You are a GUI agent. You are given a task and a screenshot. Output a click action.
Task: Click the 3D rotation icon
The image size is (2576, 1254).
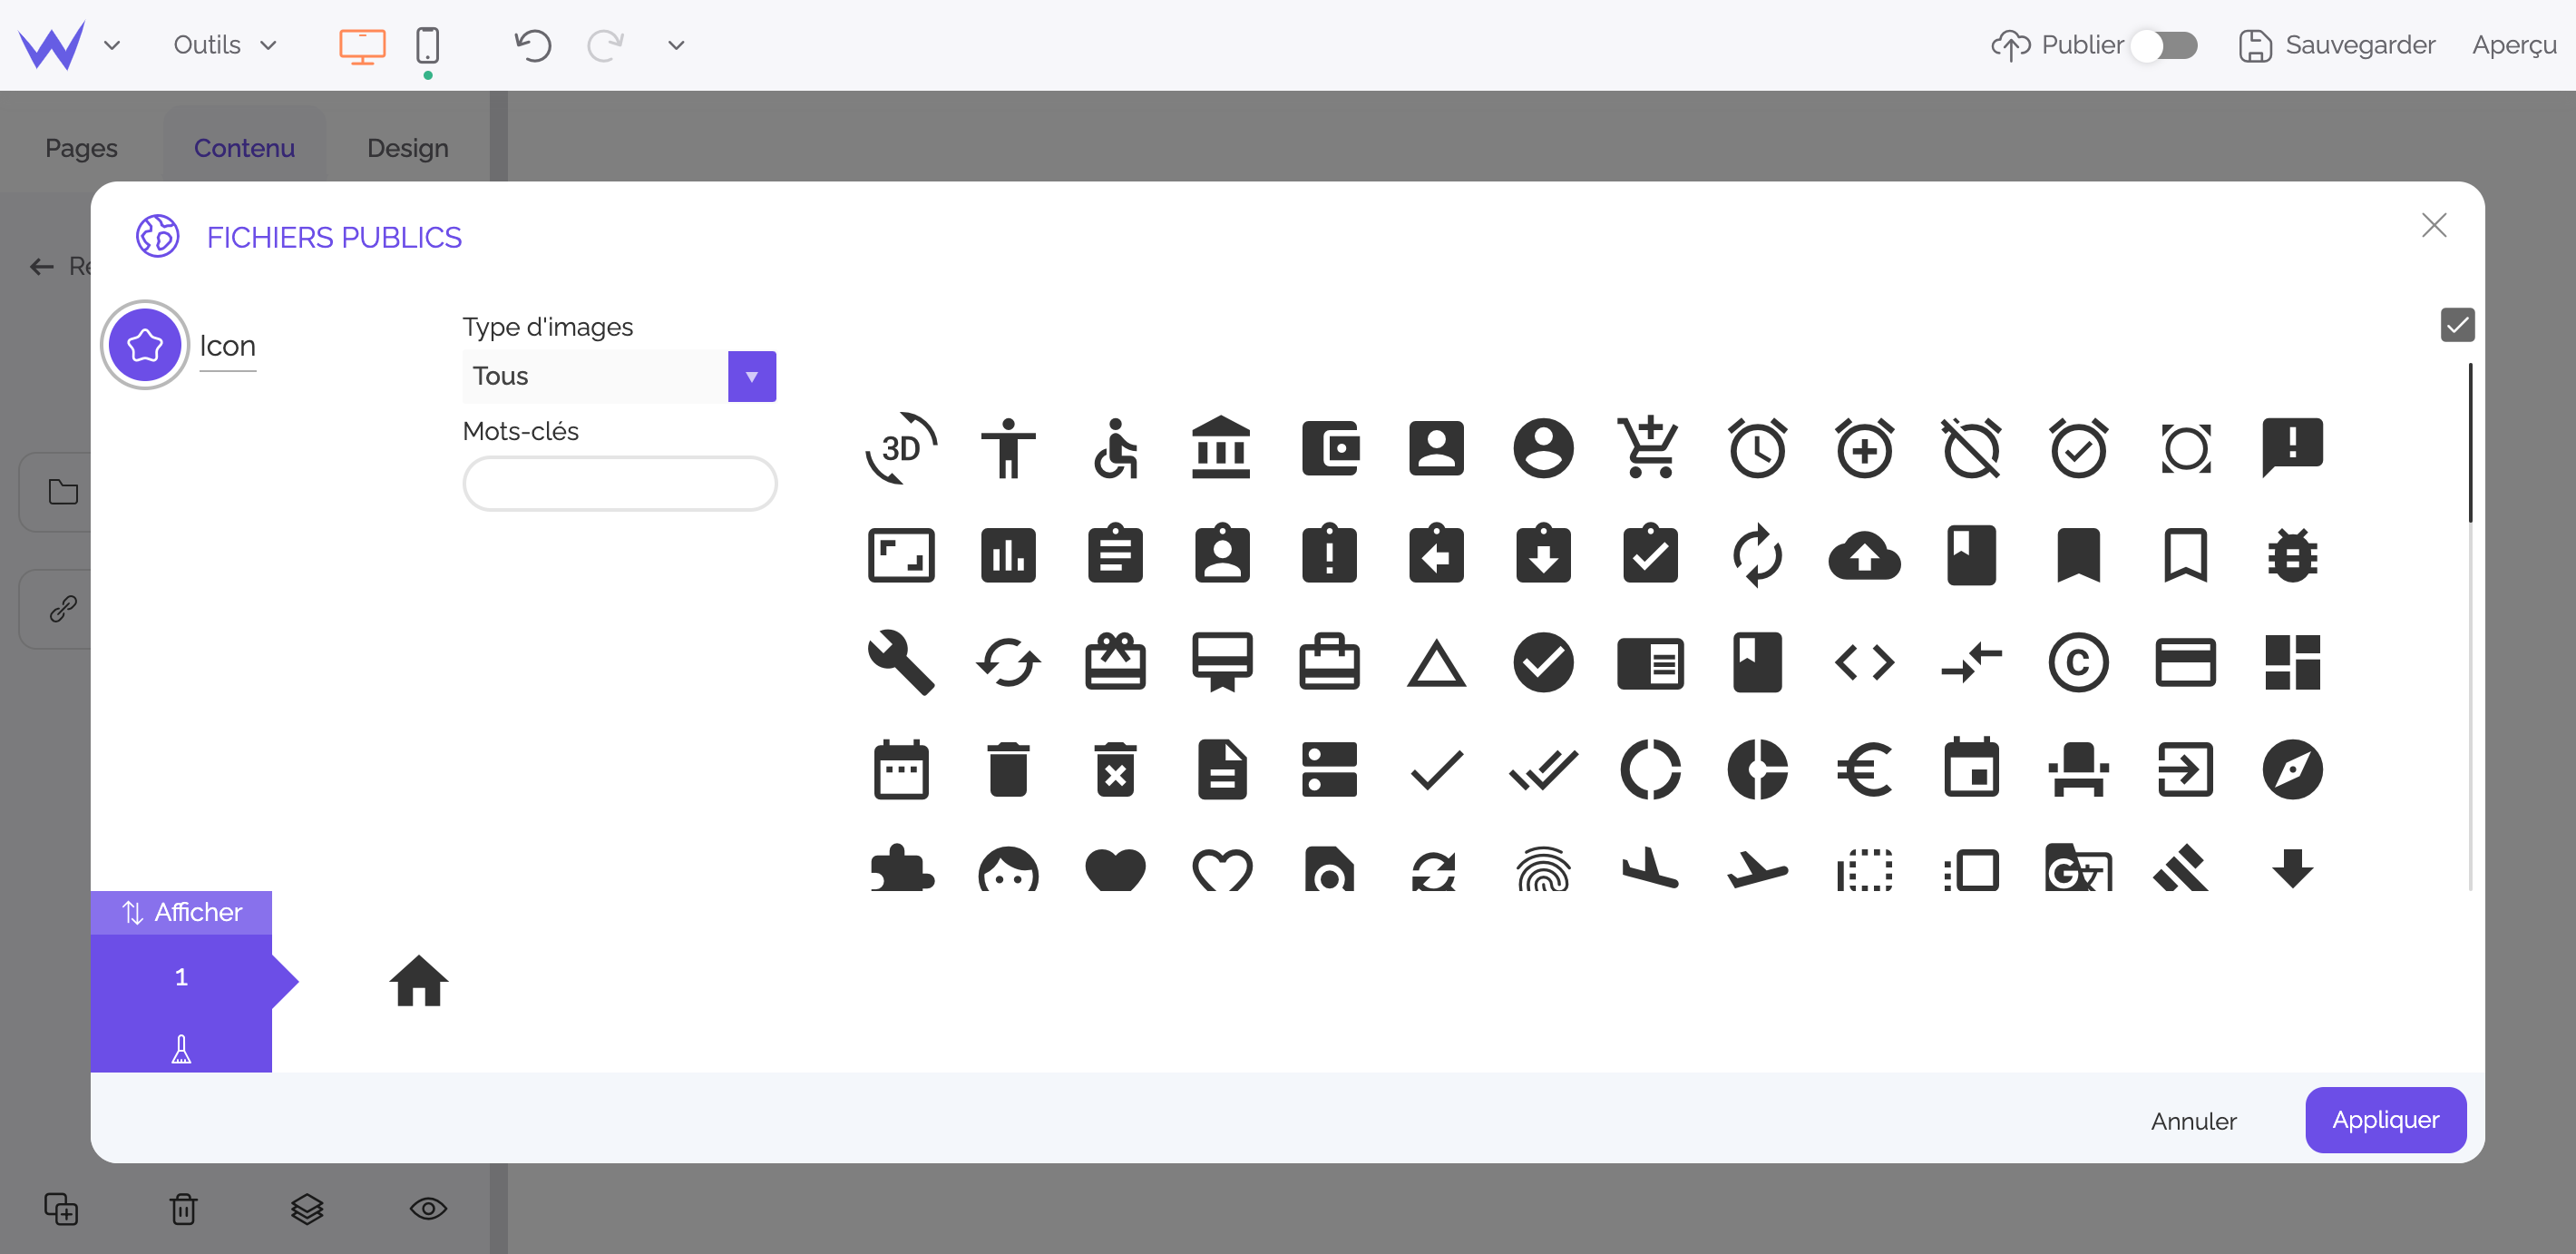pos(901,447)
